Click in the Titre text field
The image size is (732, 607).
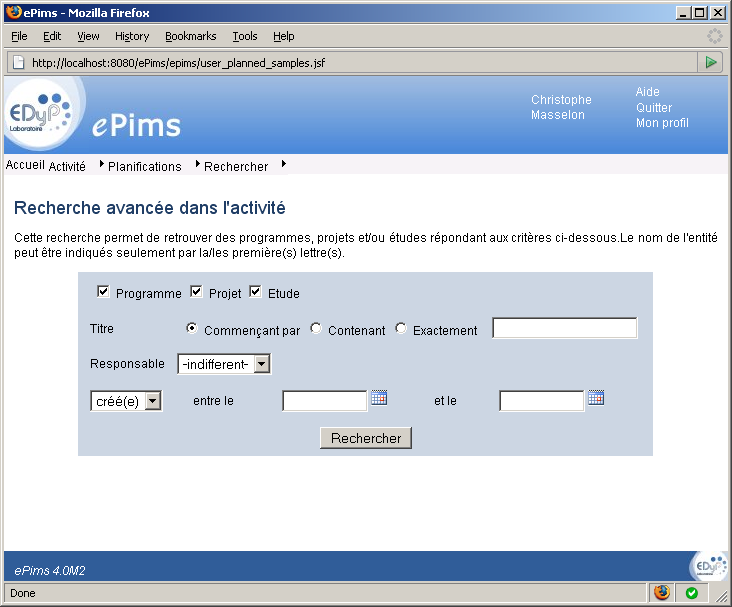click(564, 329)
